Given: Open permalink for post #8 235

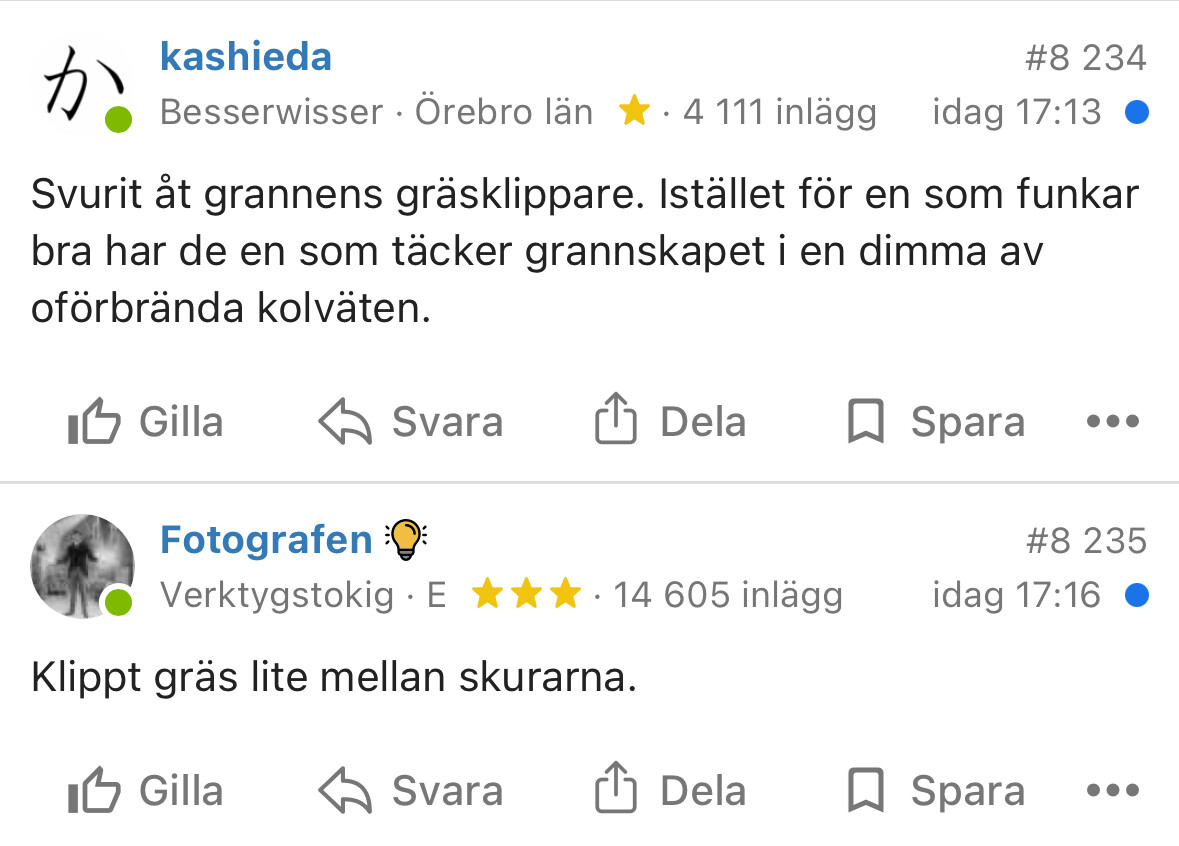Looking at the screenshot, I should coord(1085,542).
